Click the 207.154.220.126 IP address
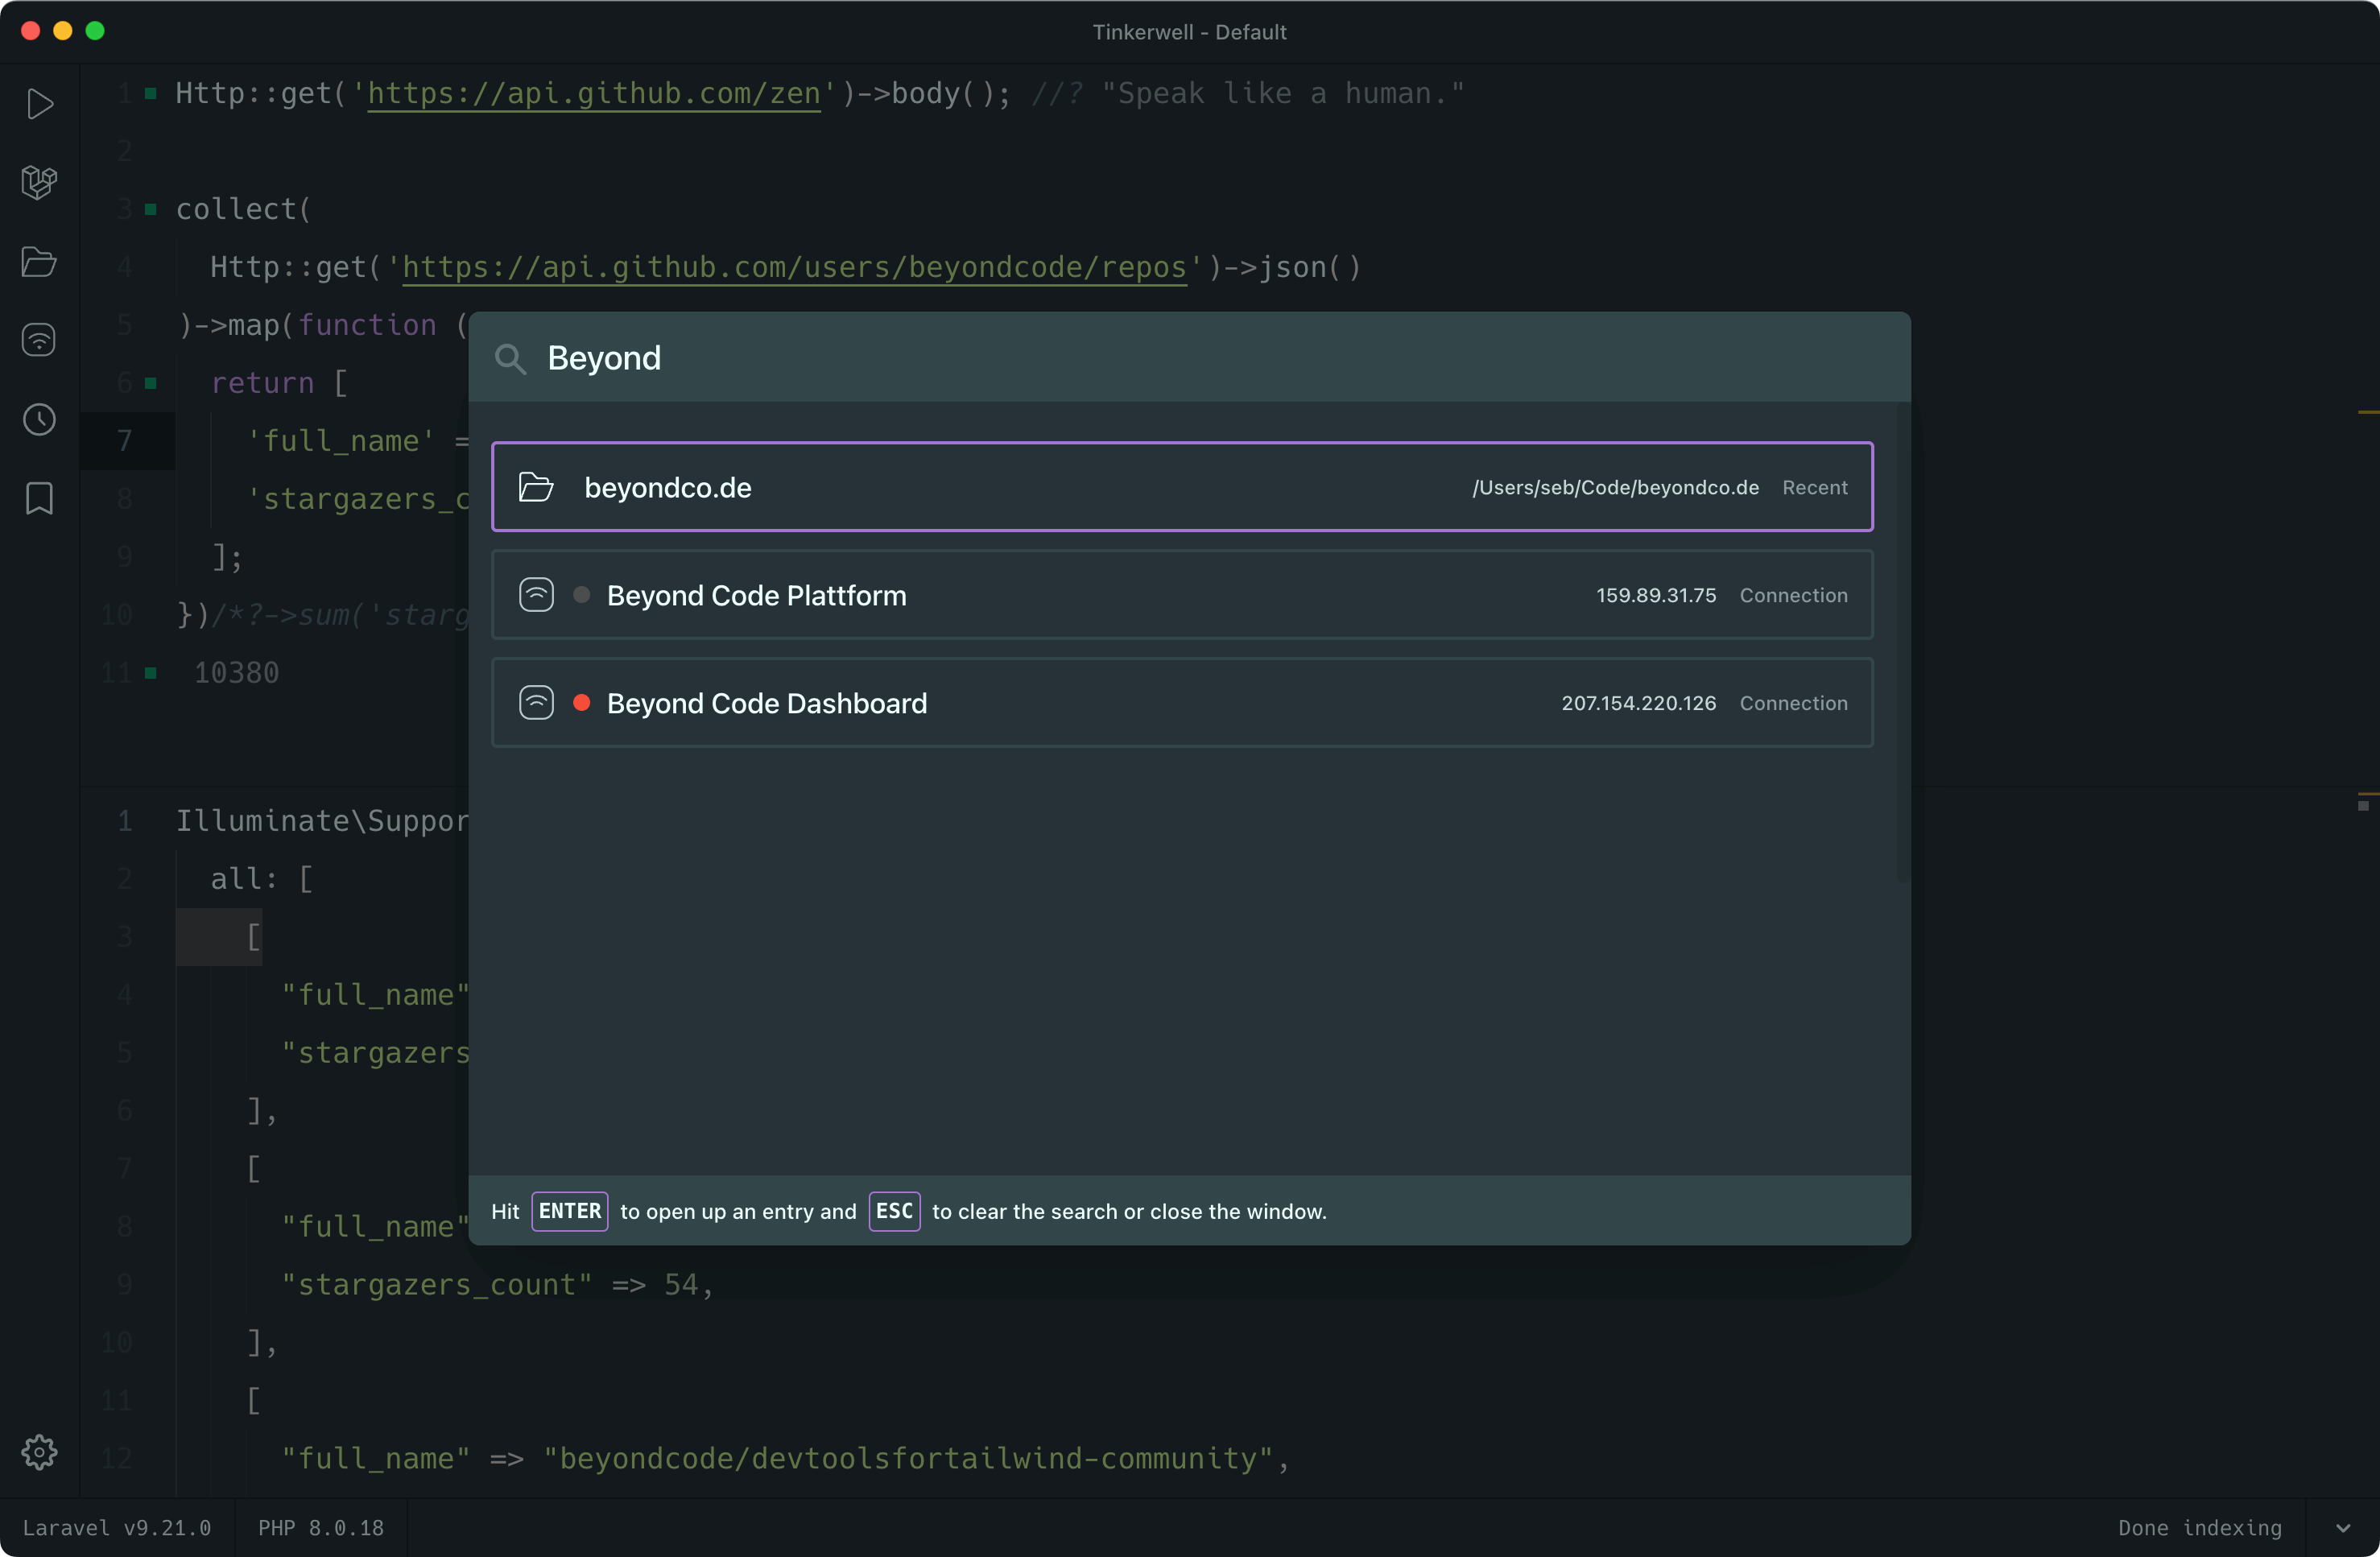 click(x=1639, y=703)
